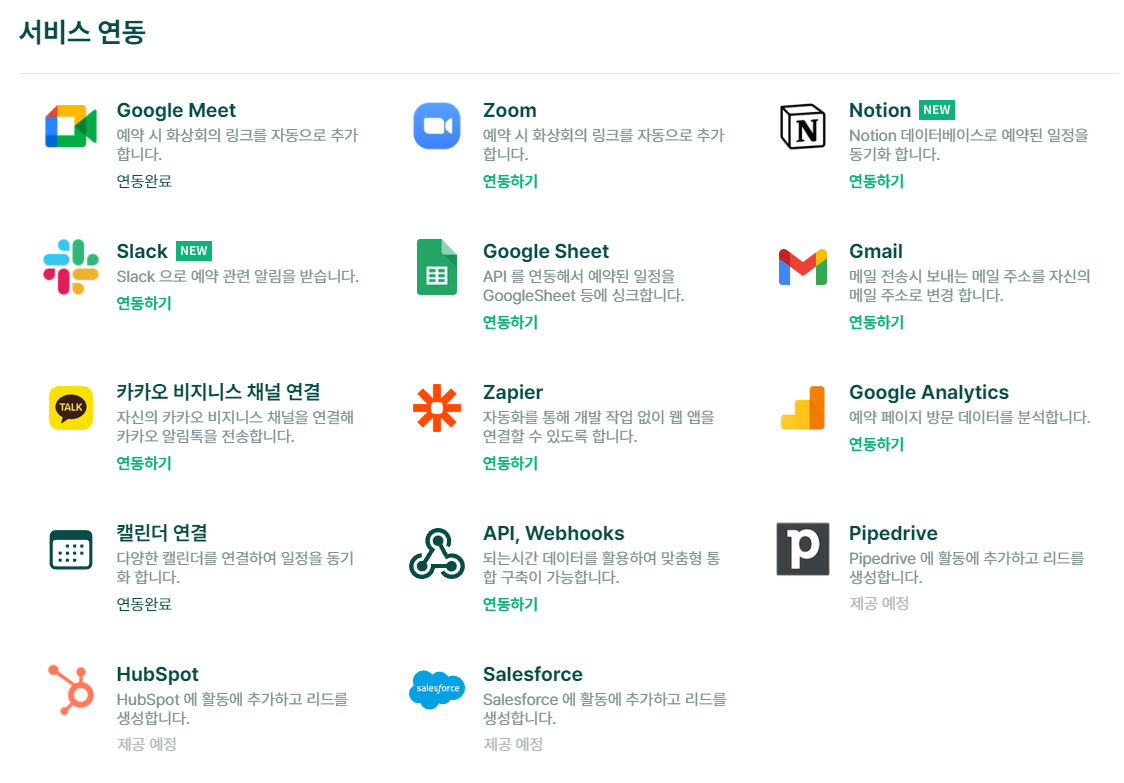Image resolution: width=1124 pixels, height=783 pixels.
Task: Click the Zoom title text
Action: (510, 110)
